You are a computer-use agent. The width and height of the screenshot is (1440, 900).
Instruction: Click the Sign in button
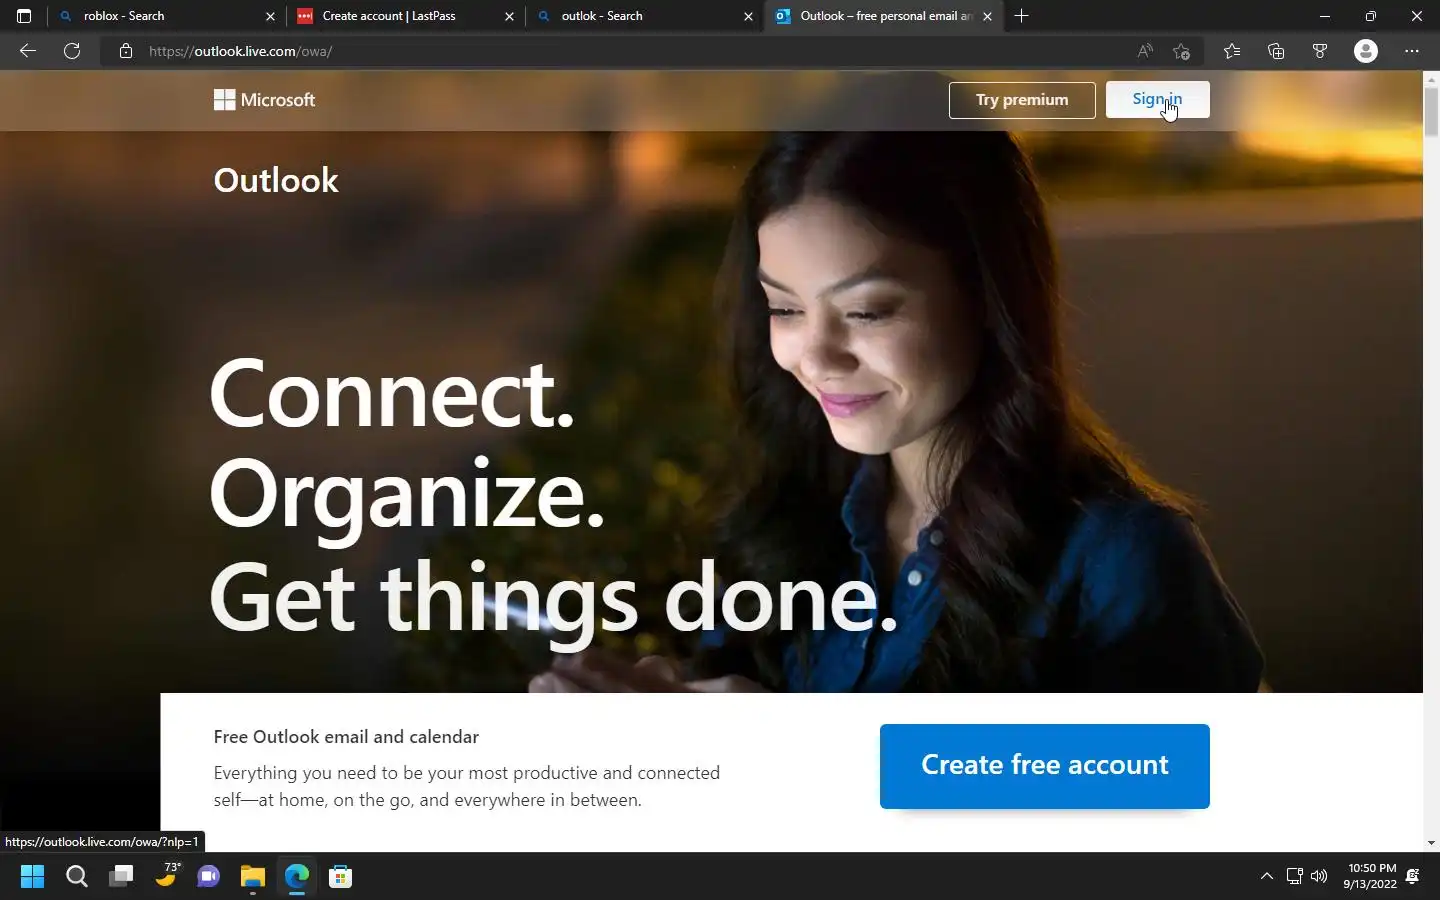click(x=1157, y=100)
